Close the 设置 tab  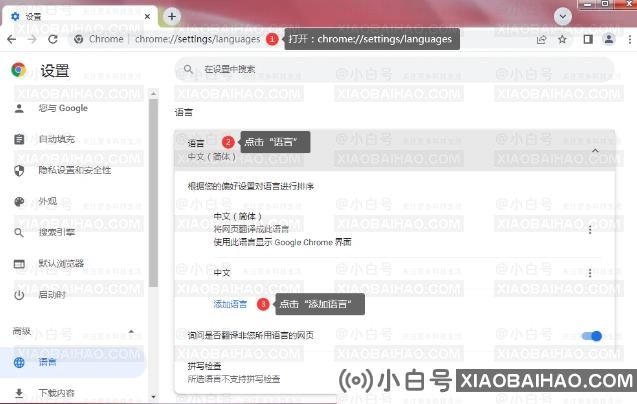pos(147,17)
